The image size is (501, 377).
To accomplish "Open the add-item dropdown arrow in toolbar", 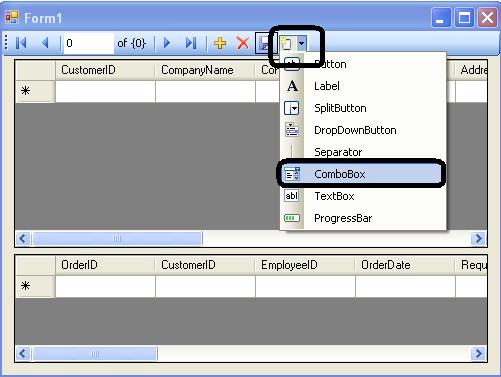I will (x=302, y=43).
